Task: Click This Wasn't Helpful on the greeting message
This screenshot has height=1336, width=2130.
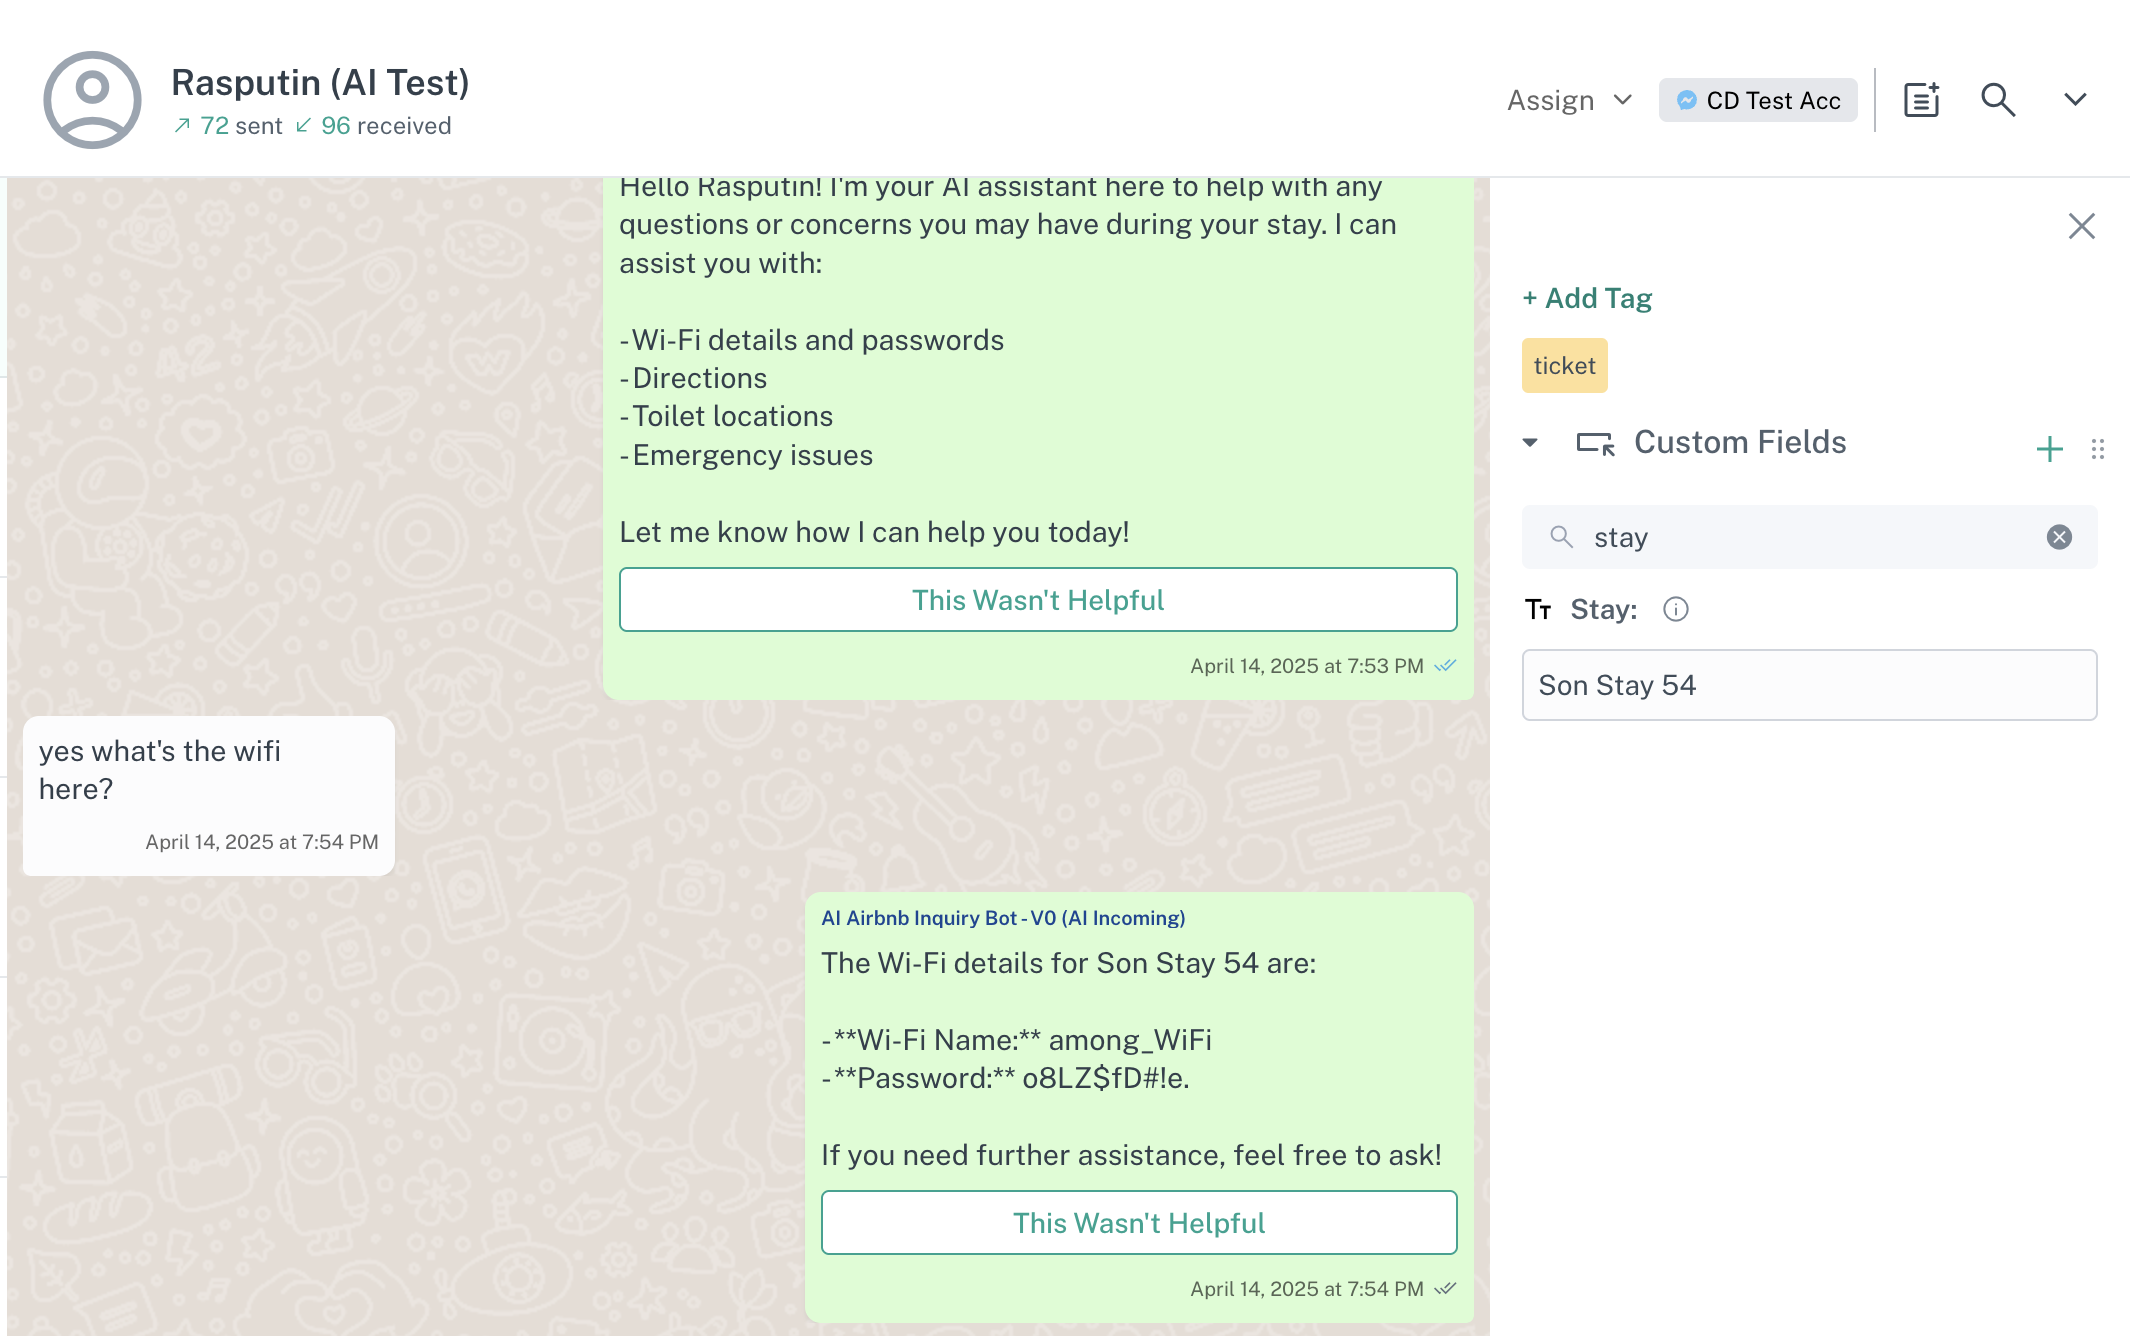Action: pos(1037,599)
